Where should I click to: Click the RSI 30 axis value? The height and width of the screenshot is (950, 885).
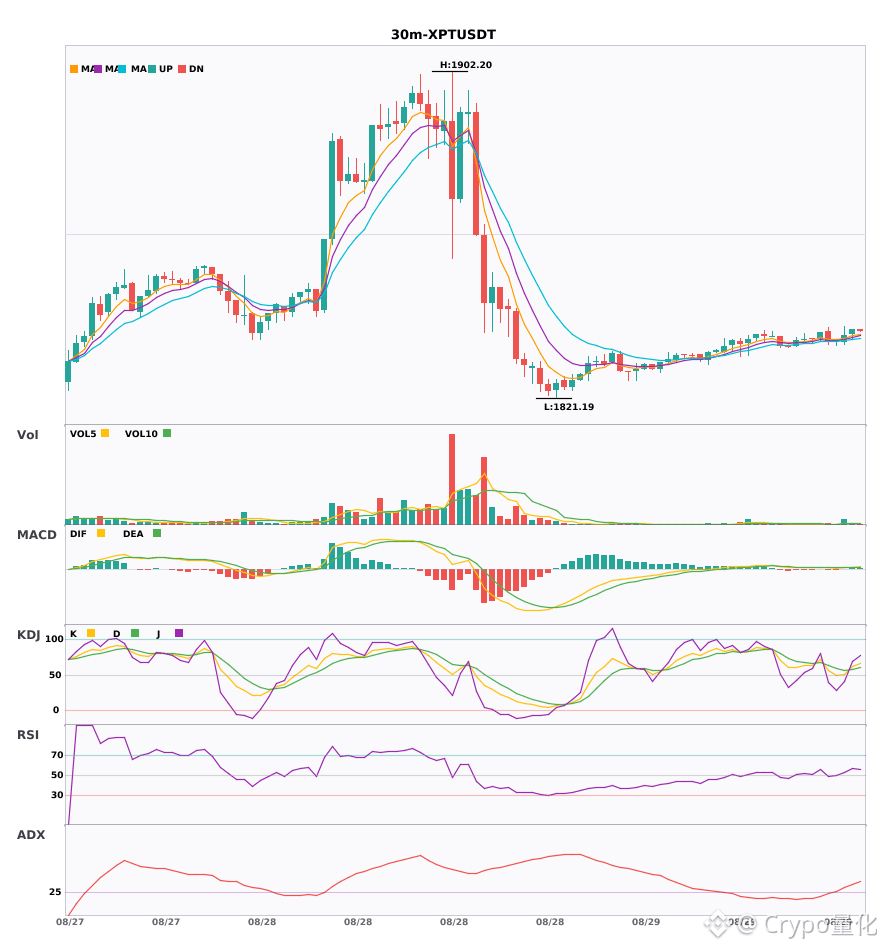pyautogui.click(x=58, y=795)
